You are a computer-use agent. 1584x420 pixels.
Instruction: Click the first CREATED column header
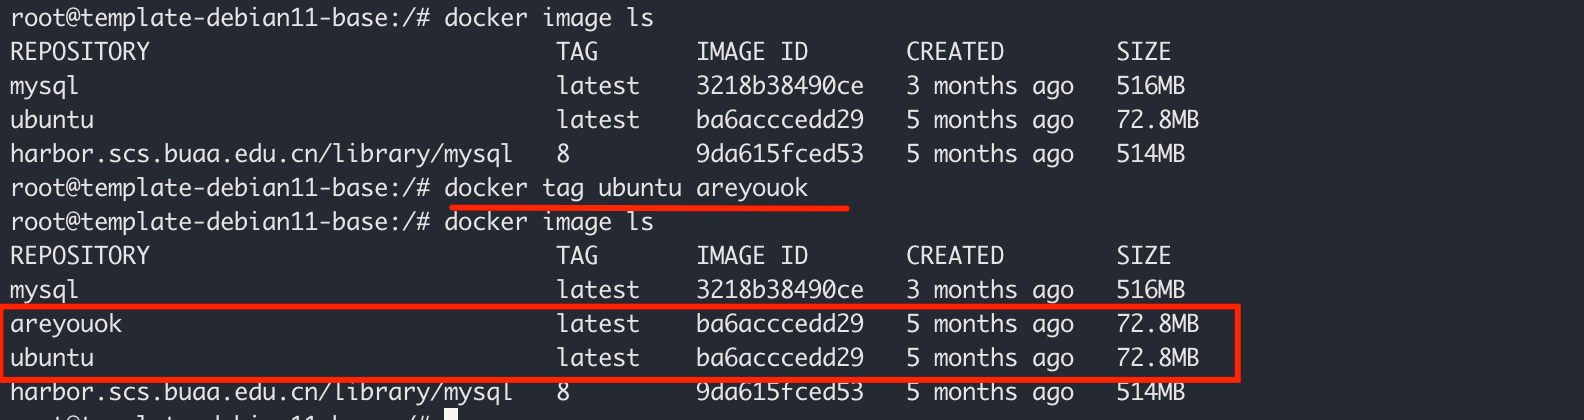coord(955,52)
